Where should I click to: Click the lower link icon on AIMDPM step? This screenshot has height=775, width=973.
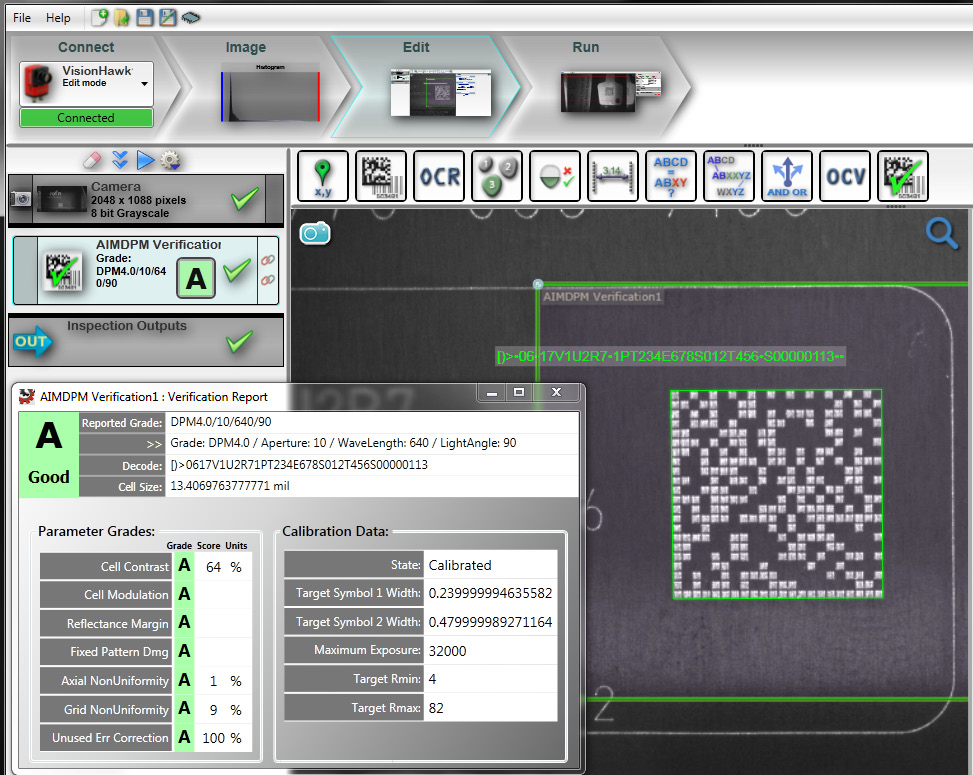pos(267,280)
